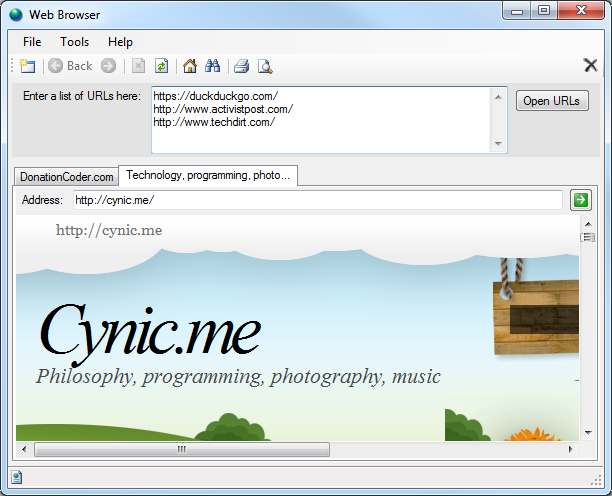Stop loading with the greyed stop icon
The image size is (612, 496).
tap(138, 66)
